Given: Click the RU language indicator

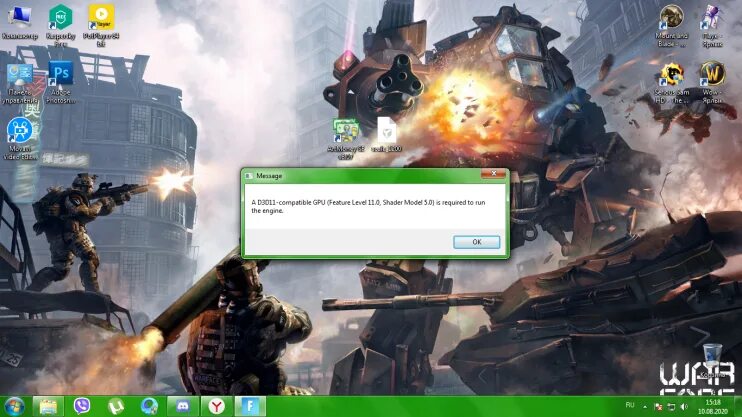Looking at the screenshot, I should click(x=629, y=405).
